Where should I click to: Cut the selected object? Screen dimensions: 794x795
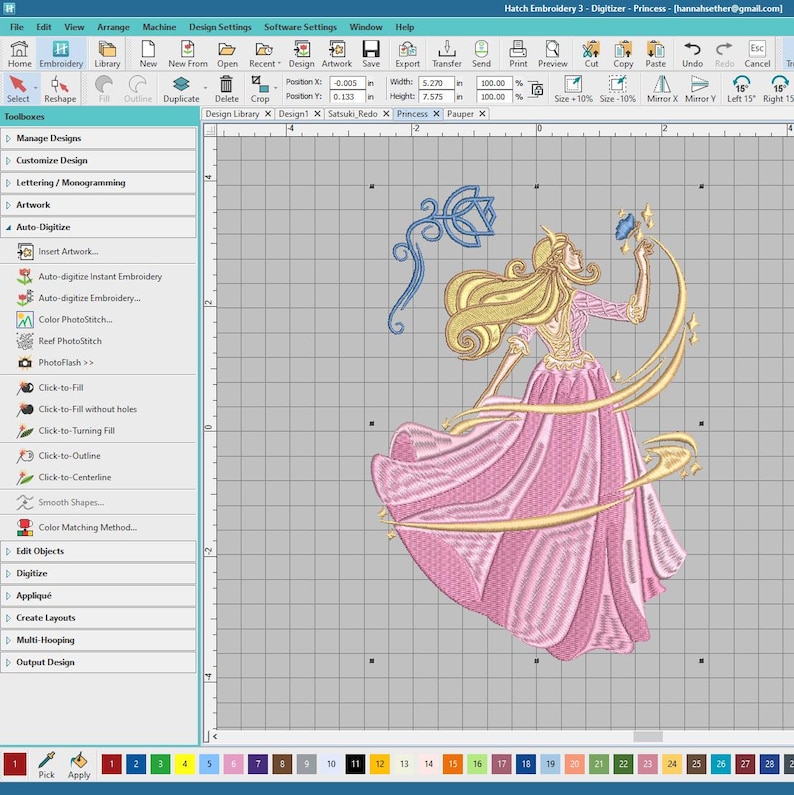[591, 54]
